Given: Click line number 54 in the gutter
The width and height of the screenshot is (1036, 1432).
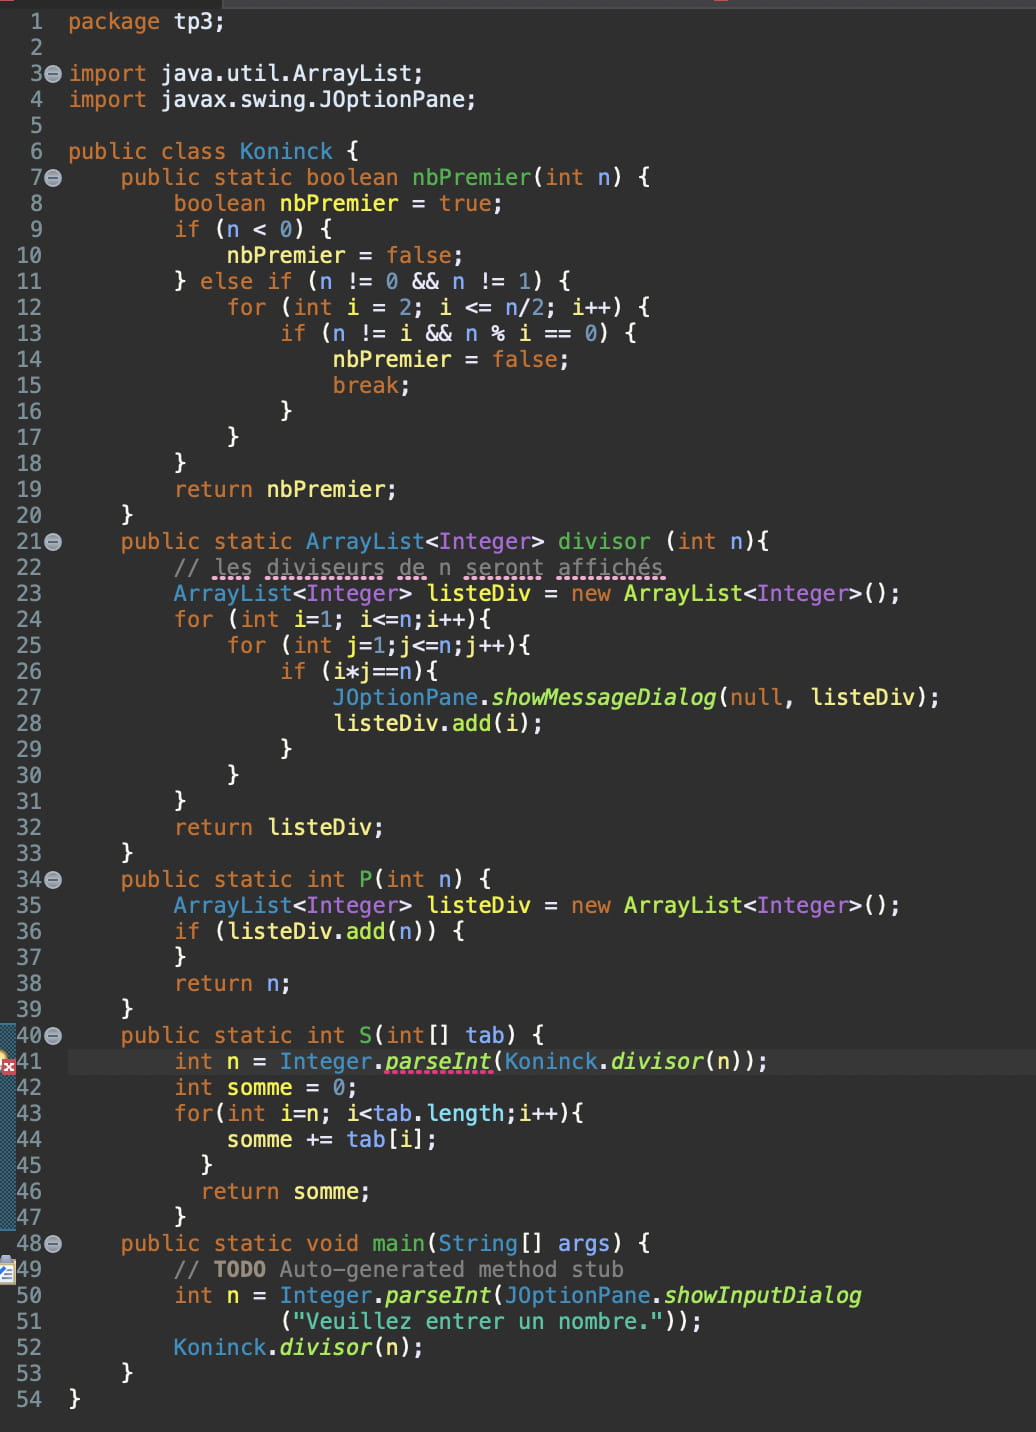Looking at the screenshot, I should point(29,1400).
